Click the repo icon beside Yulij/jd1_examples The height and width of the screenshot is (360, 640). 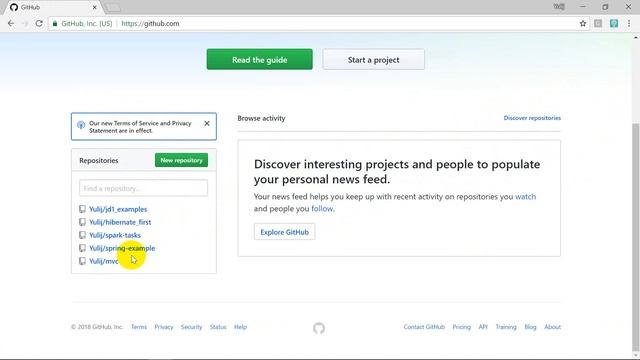[x=82, y=209]
